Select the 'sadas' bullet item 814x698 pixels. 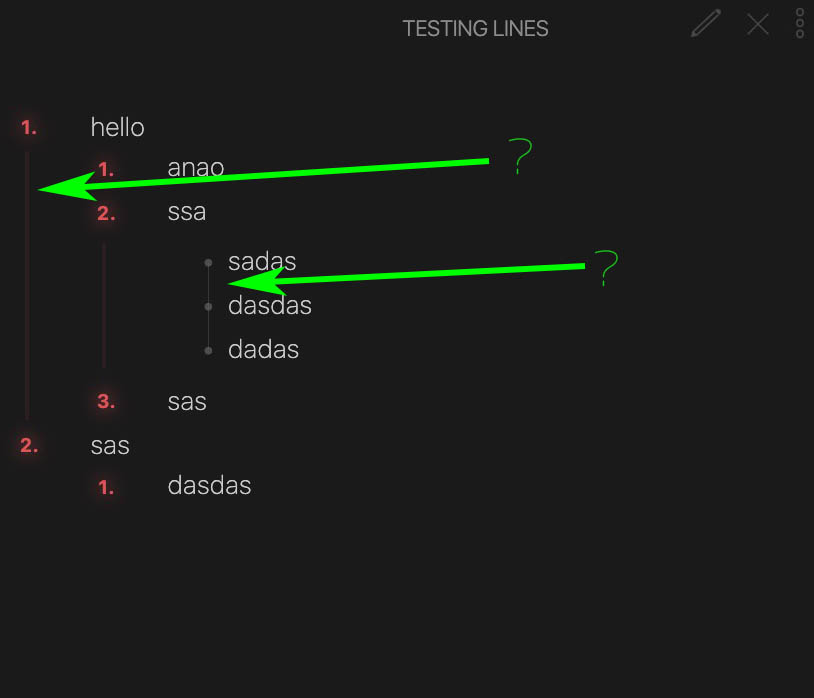tap(262, 261)
